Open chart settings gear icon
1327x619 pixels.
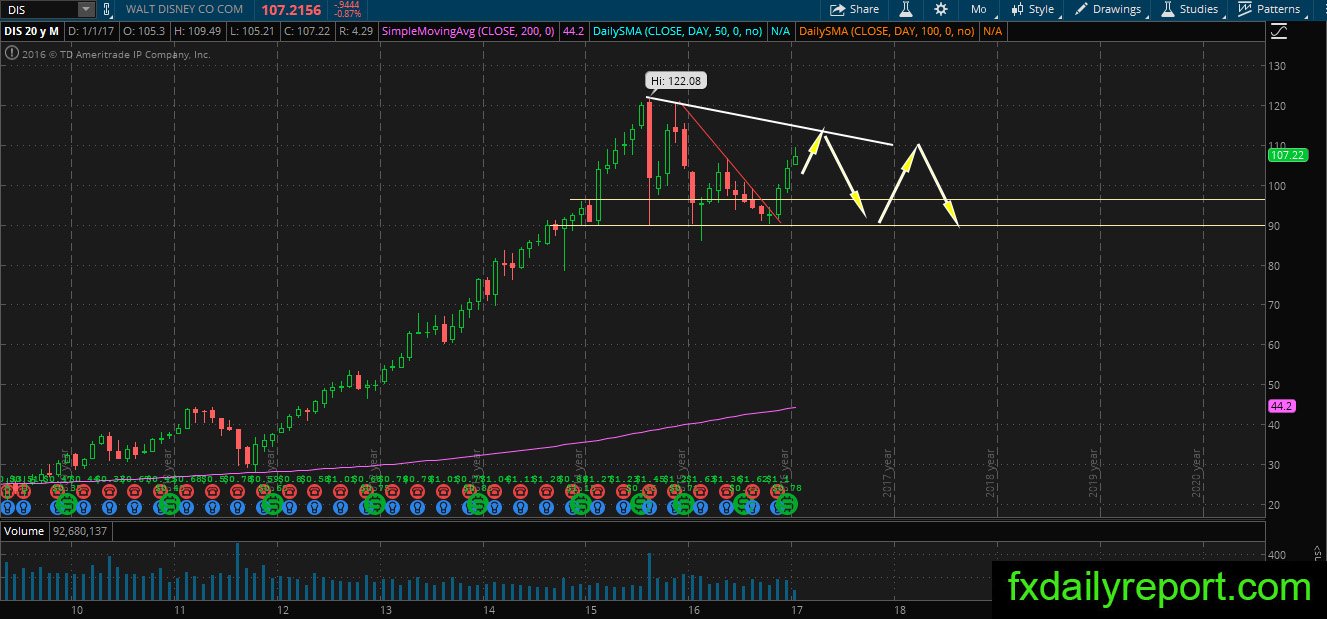941,9
